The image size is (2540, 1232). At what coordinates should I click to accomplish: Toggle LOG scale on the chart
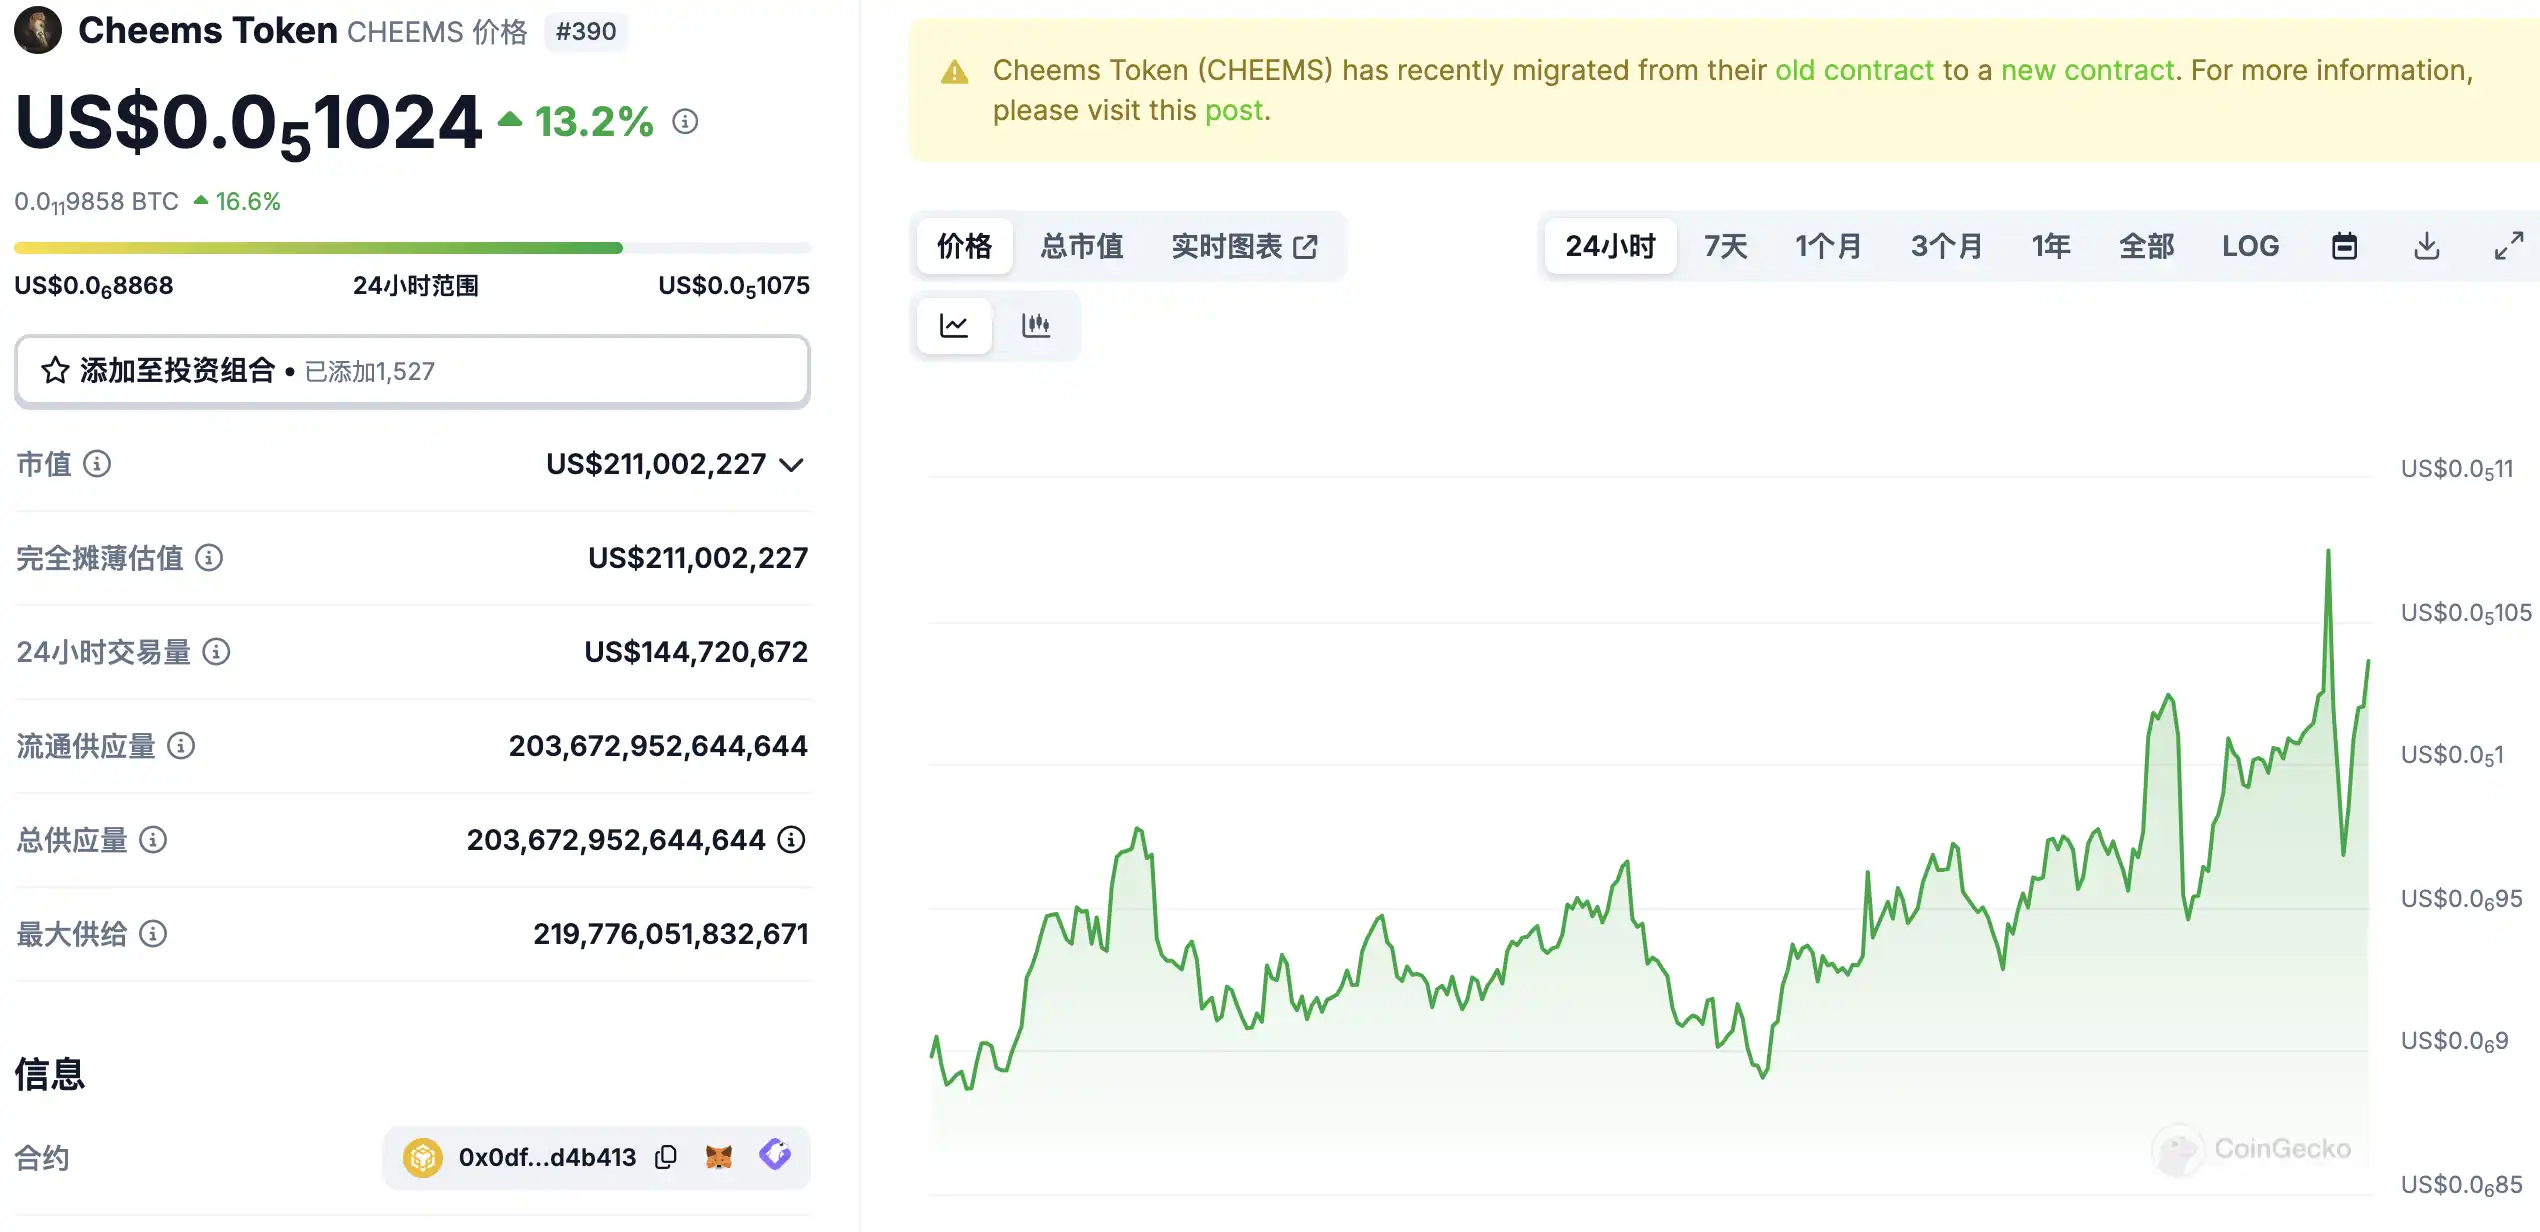tap(2250, 246)
